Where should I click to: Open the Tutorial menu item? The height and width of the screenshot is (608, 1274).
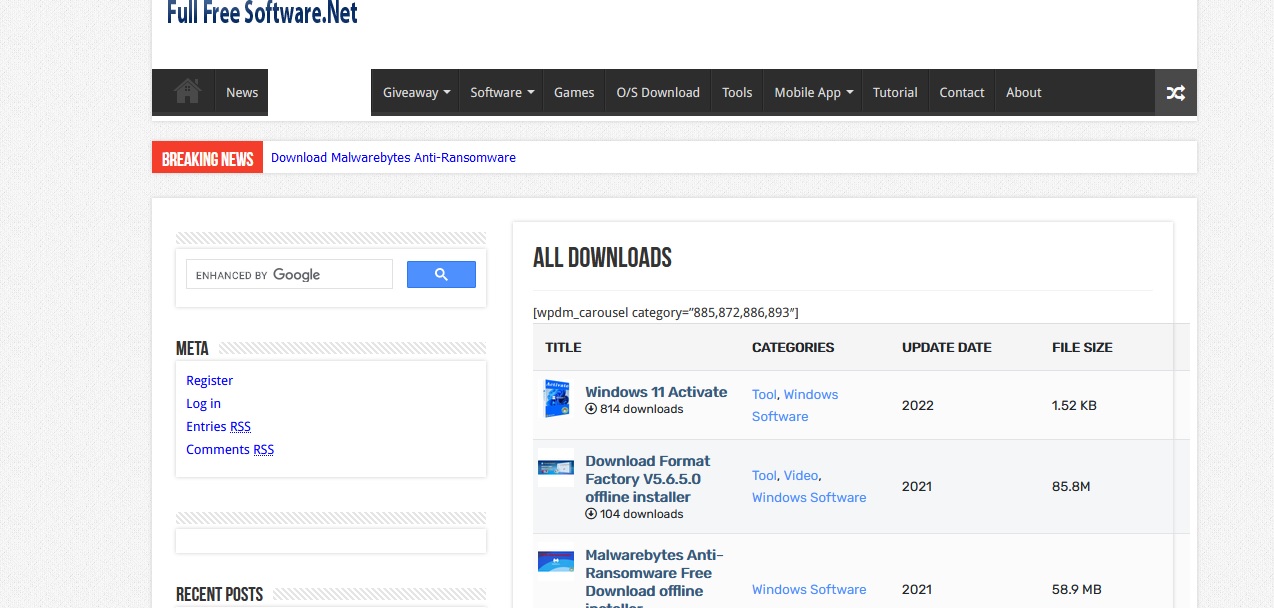[895, 92]
